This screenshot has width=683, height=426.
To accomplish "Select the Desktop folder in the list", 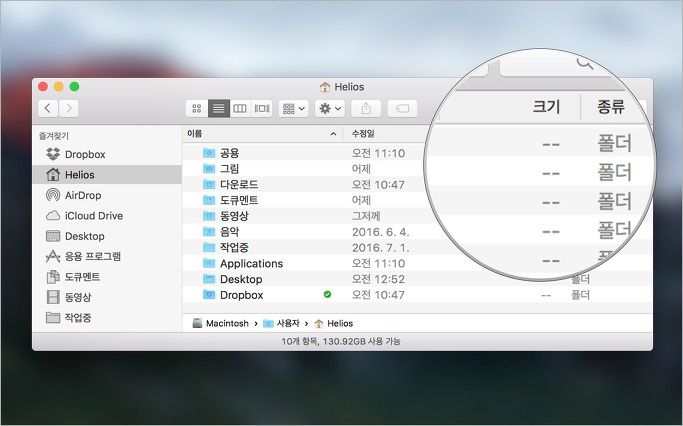I will tap(417, 279).
